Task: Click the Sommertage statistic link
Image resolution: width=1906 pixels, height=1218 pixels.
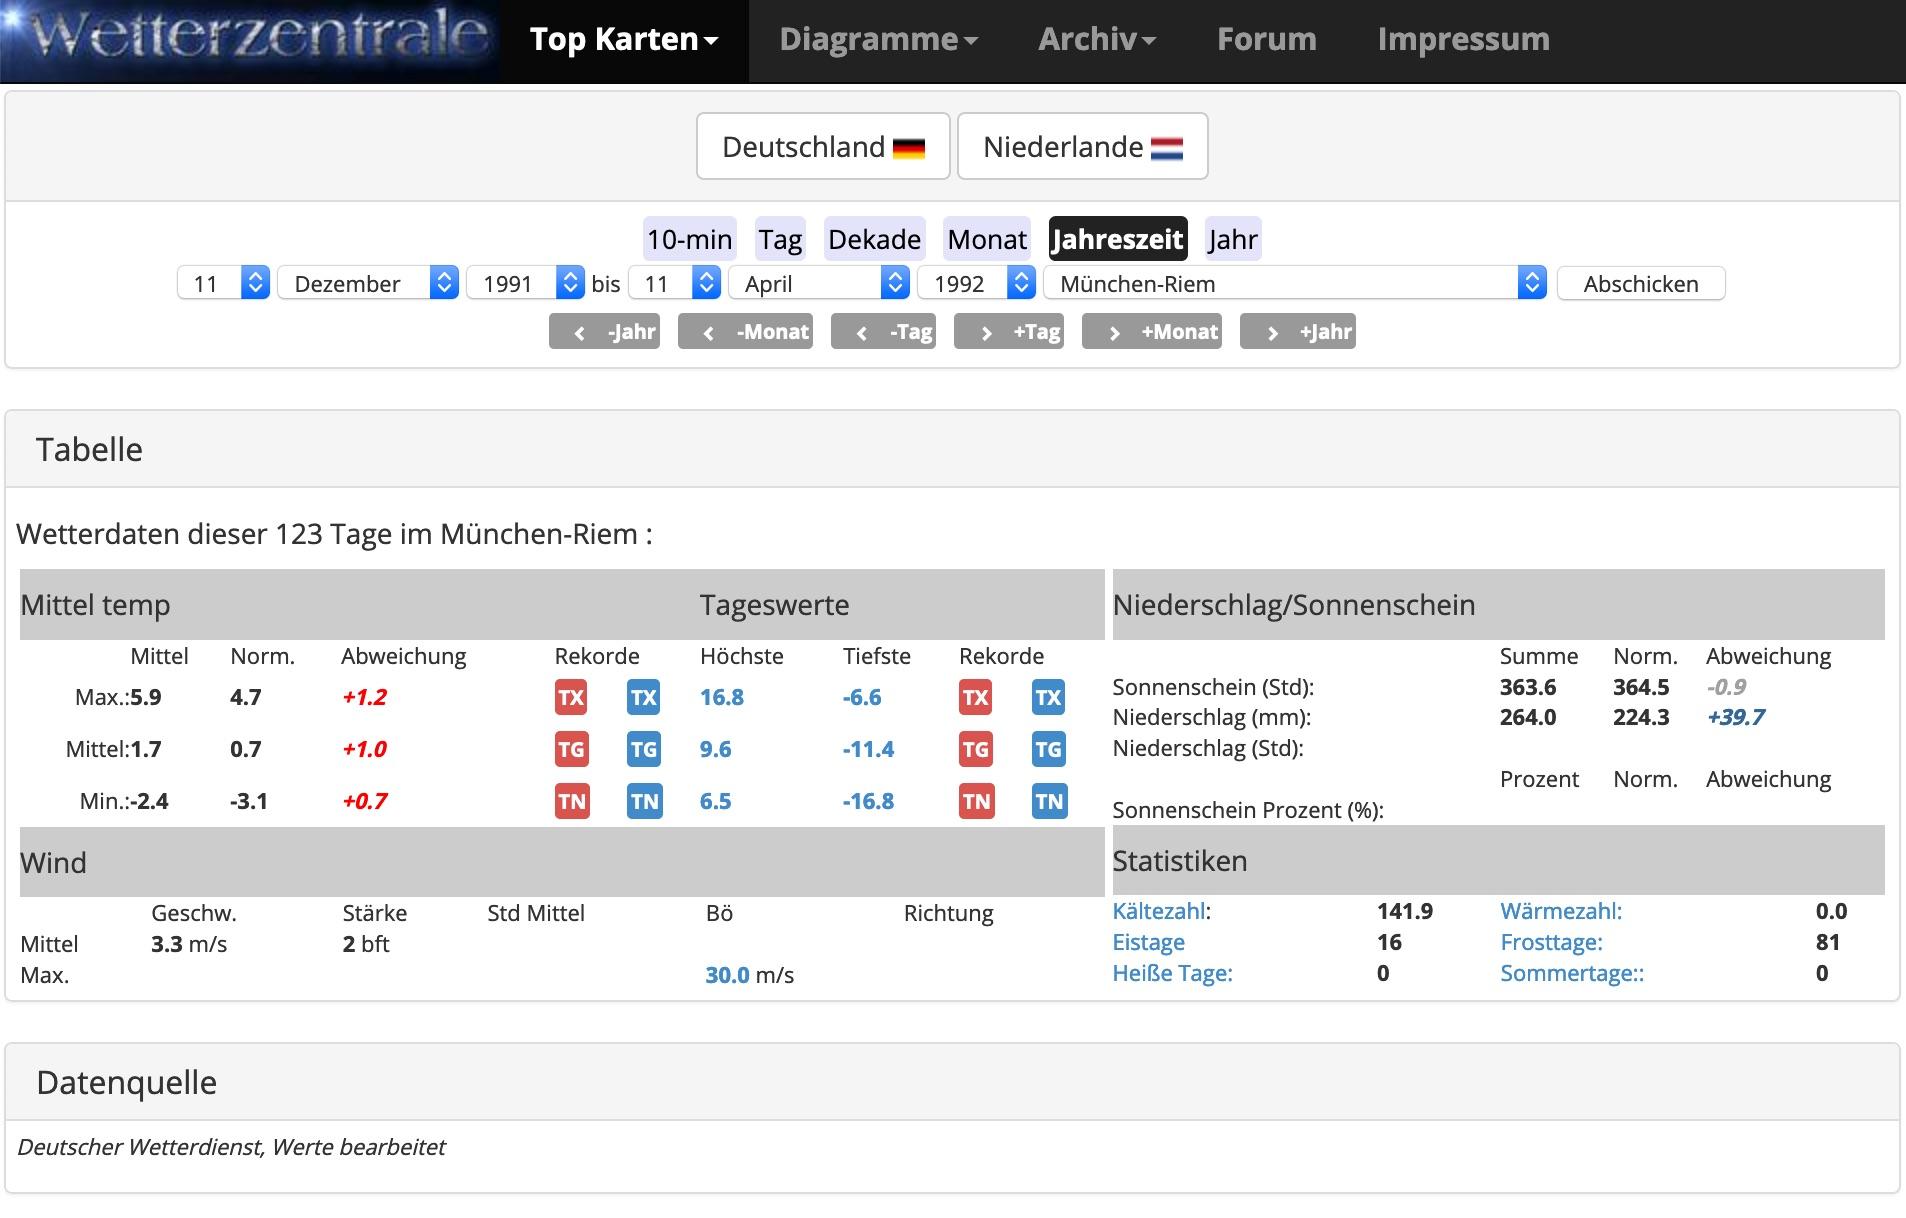Action: tap(1572, 973)
